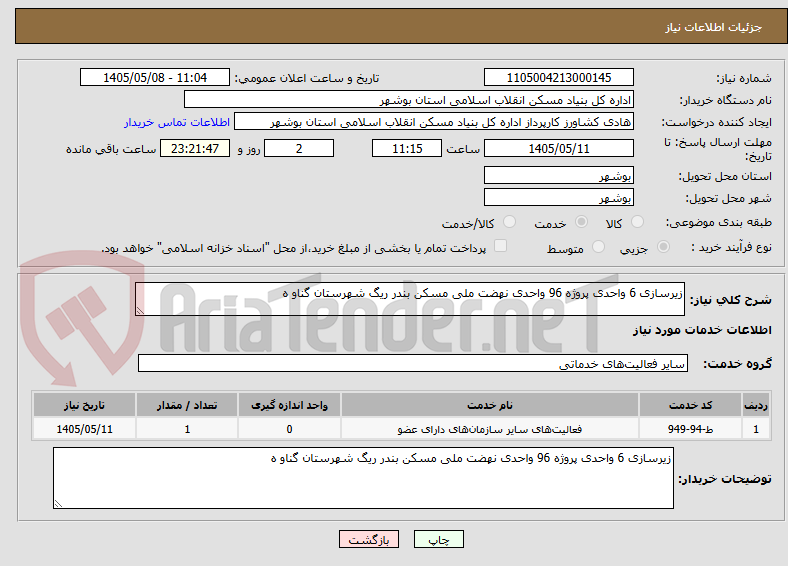Click the کد خدمت column header
This screenshot has height=566, width=788.
[691, 405]
